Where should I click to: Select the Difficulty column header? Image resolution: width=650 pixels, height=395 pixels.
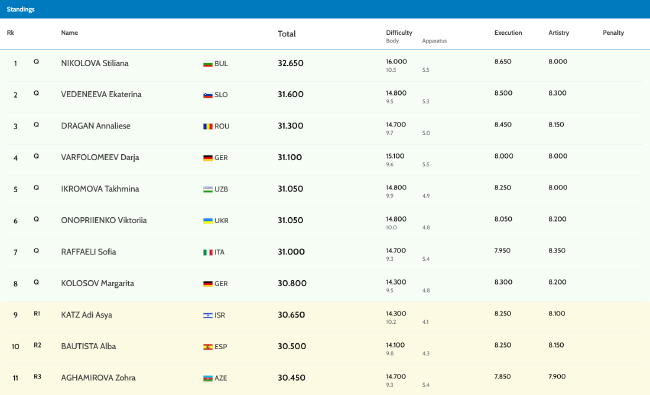399,33
